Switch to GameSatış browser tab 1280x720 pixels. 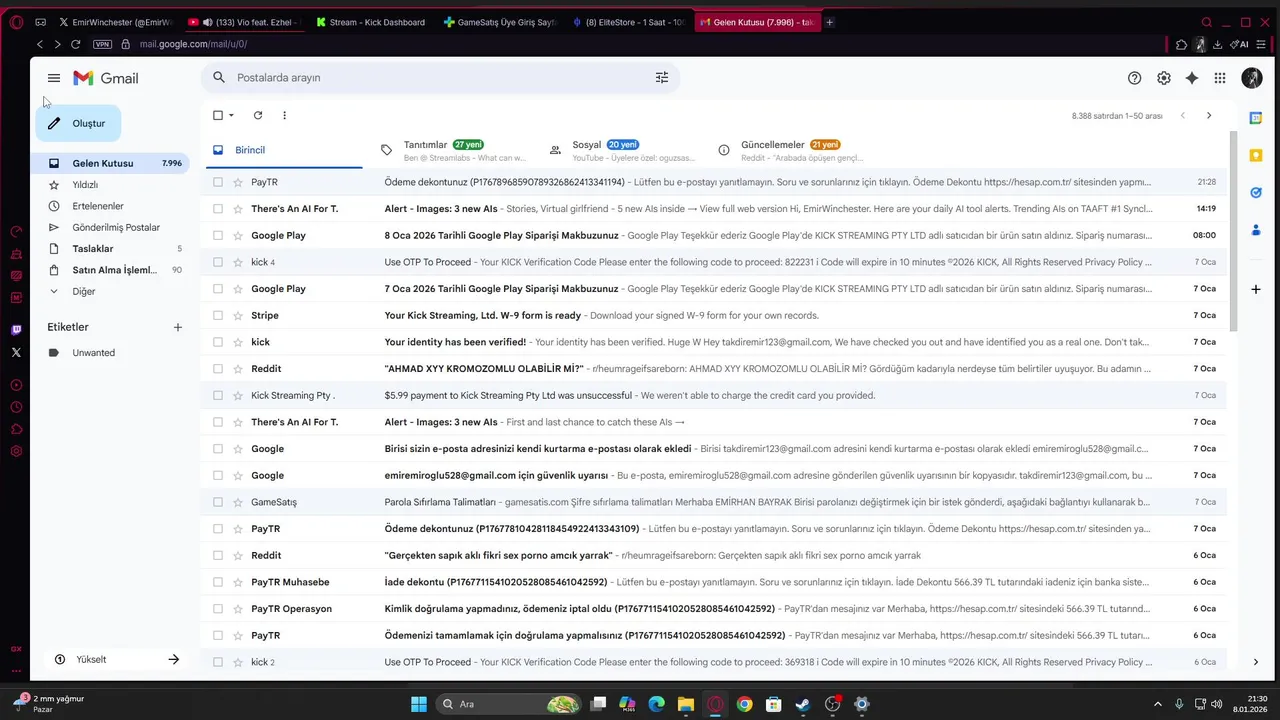pos(498,22)
